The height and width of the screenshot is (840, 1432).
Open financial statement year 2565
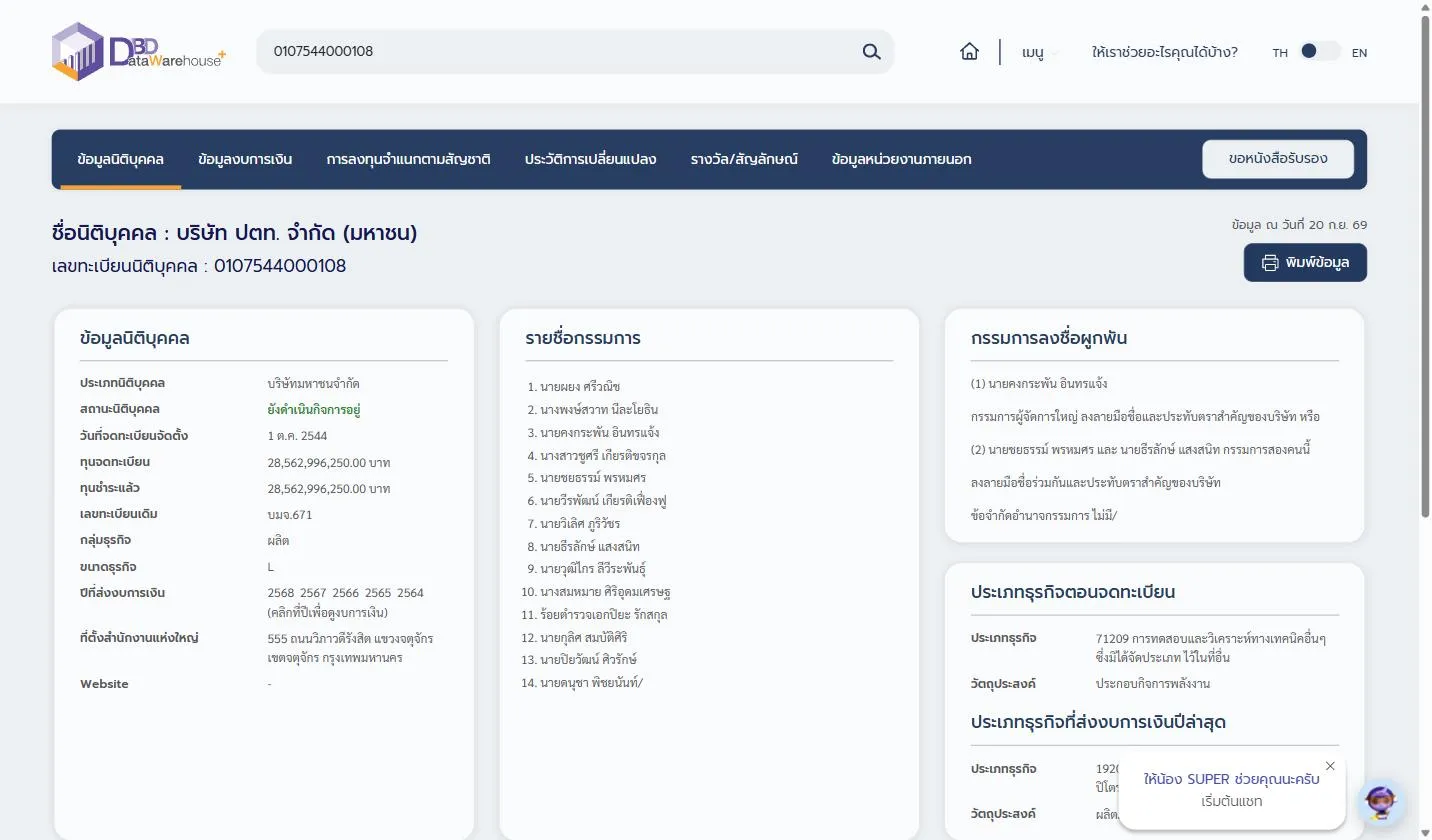tap(378, 593)
